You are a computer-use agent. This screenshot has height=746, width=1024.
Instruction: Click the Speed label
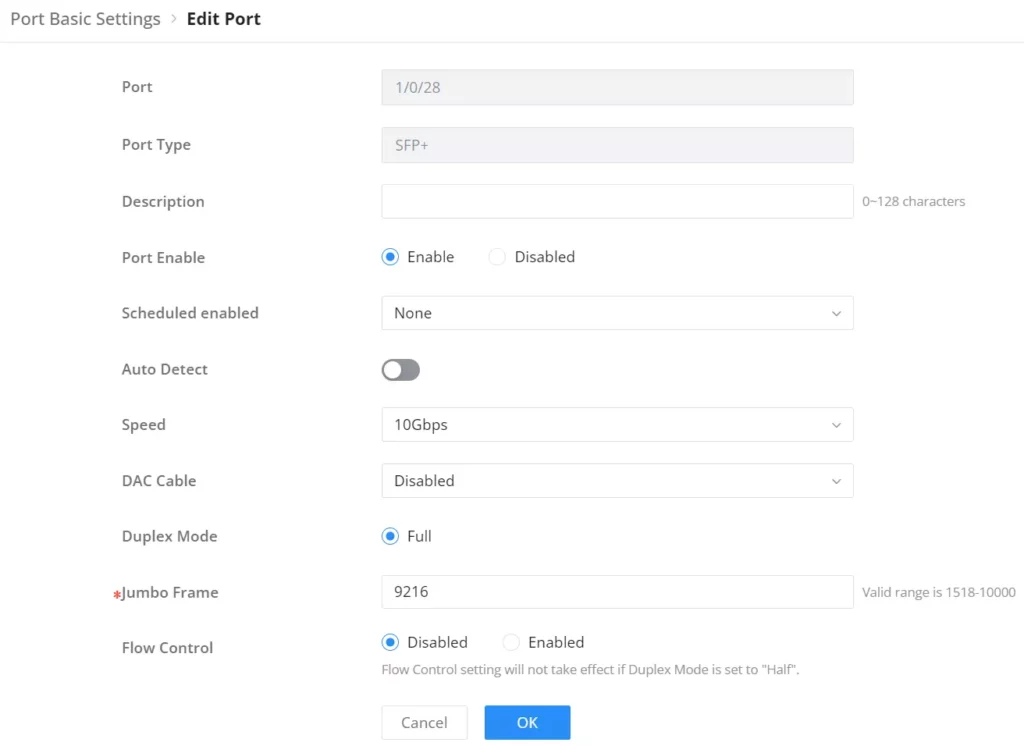click(144, 425)
